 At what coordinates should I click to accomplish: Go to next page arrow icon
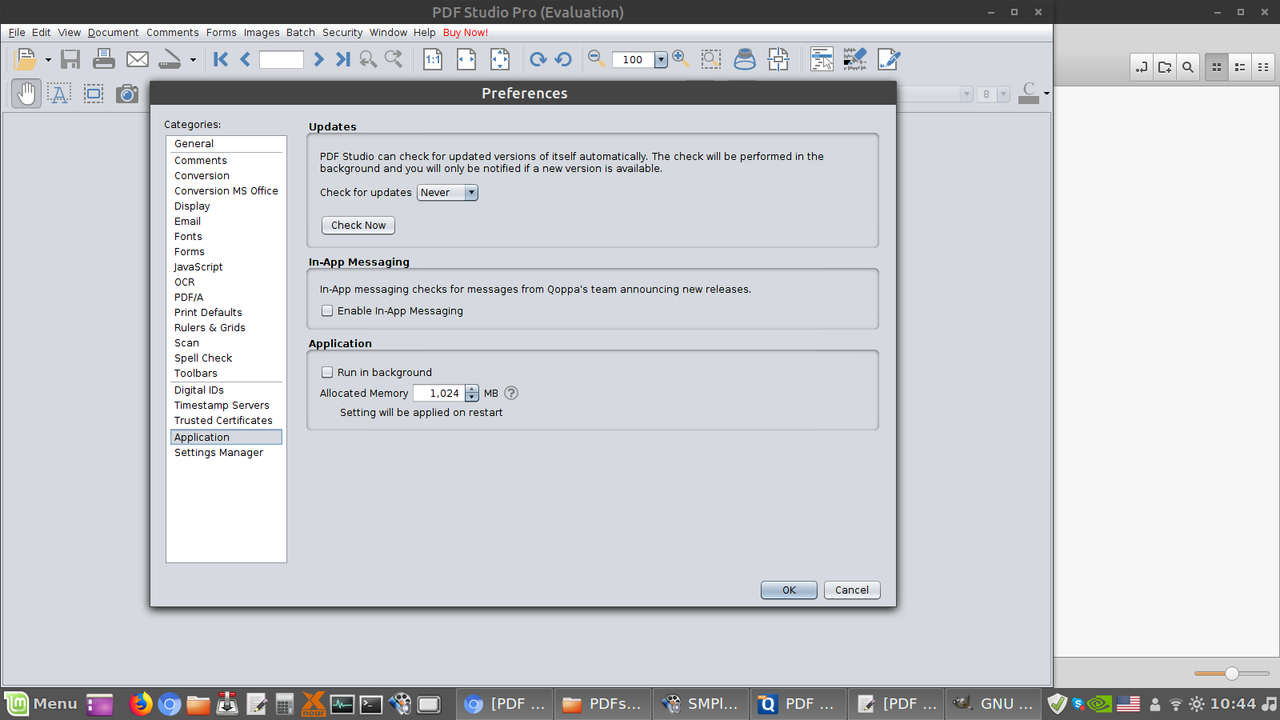[318, 59]
